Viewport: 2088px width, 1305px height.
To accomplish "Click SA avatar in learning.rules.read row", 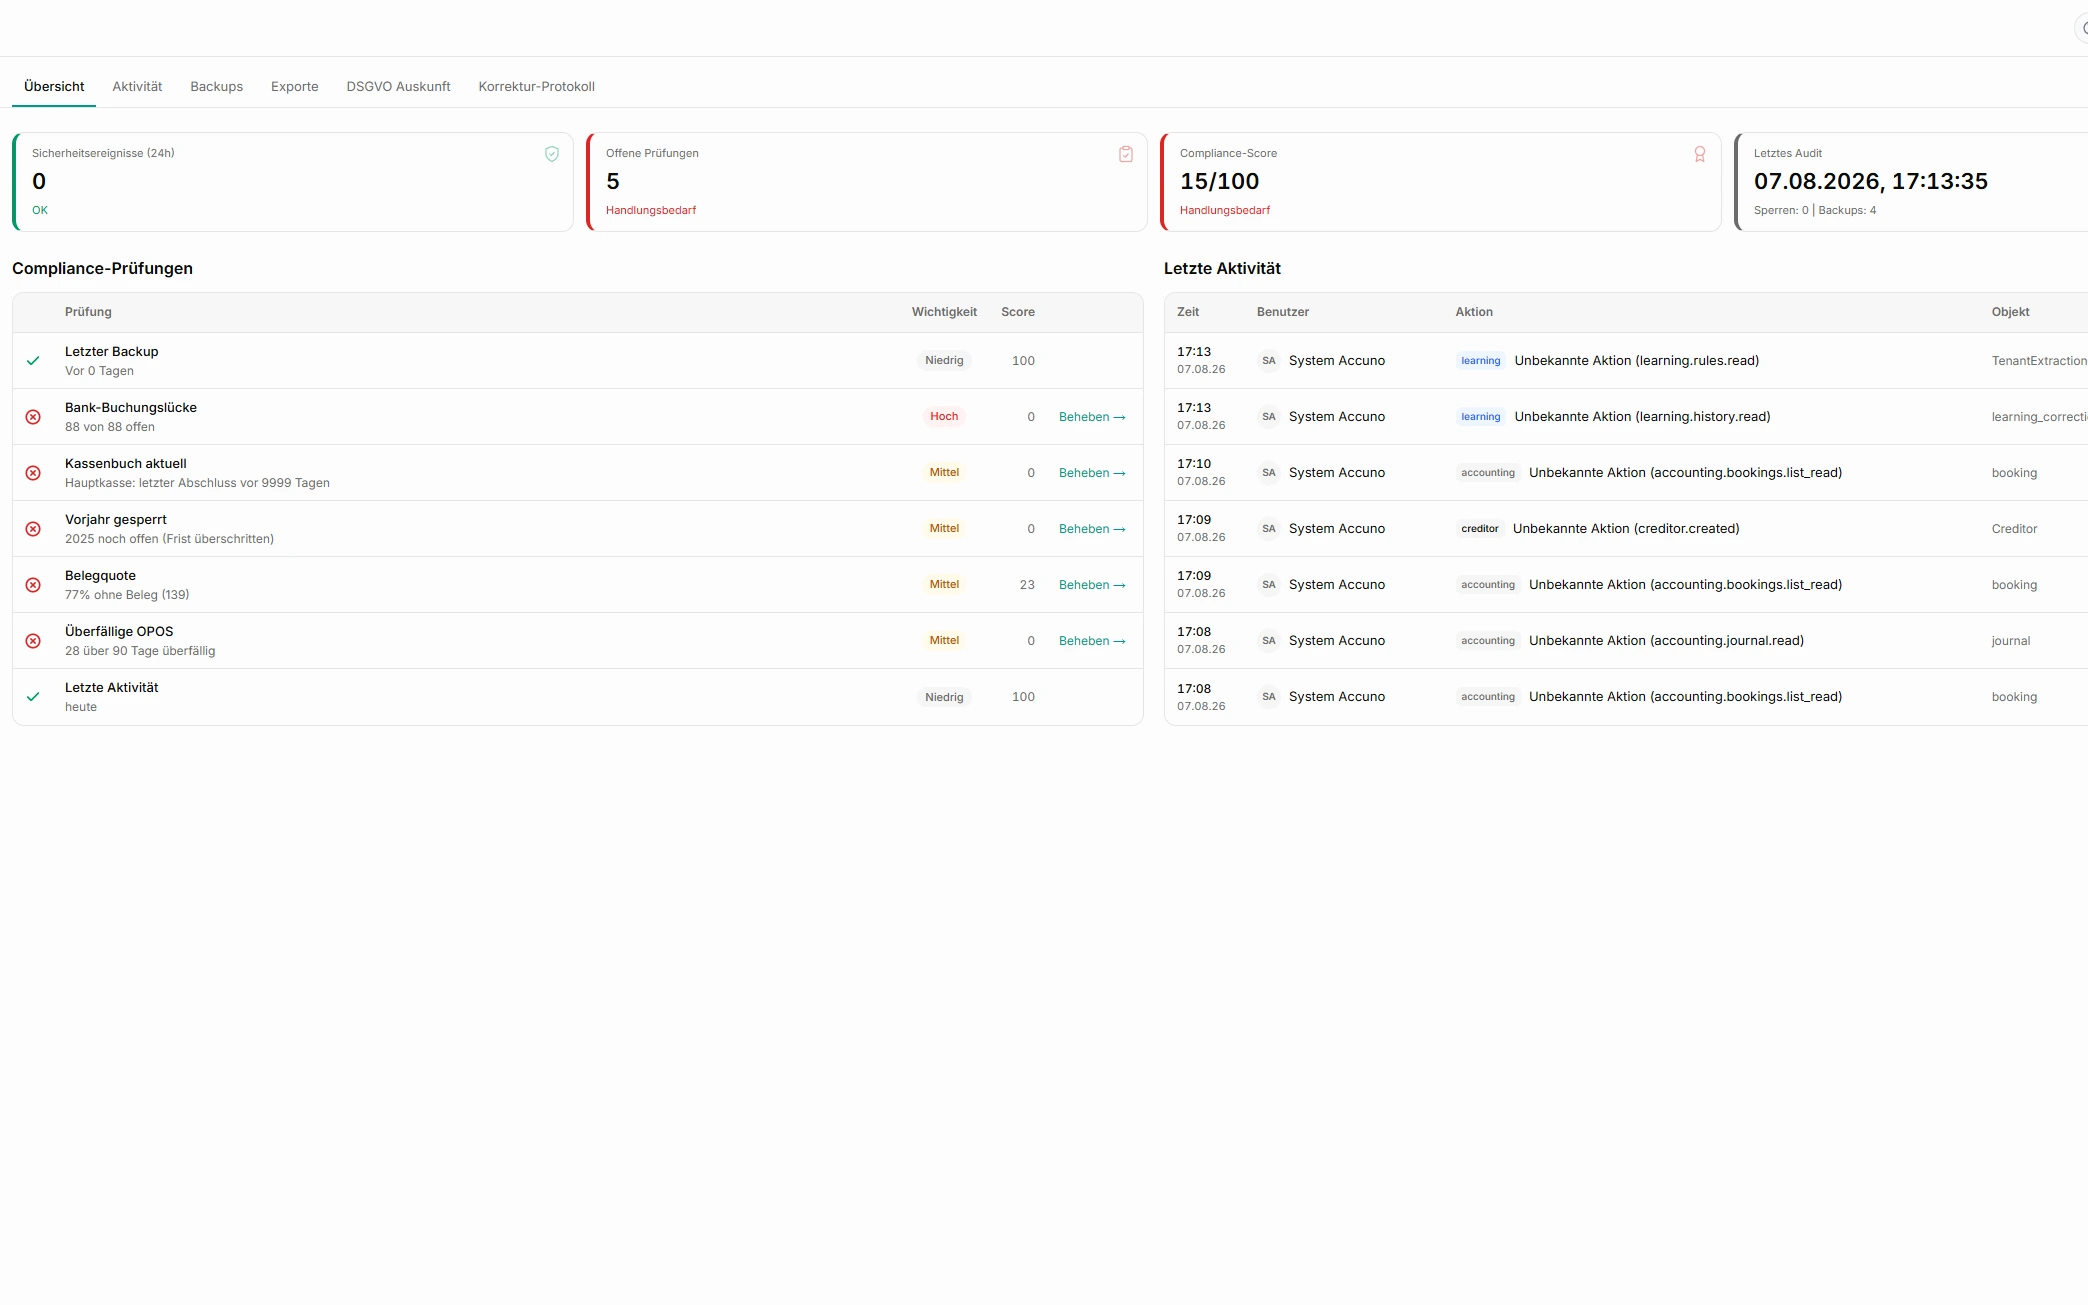I will pos(1268,361).
